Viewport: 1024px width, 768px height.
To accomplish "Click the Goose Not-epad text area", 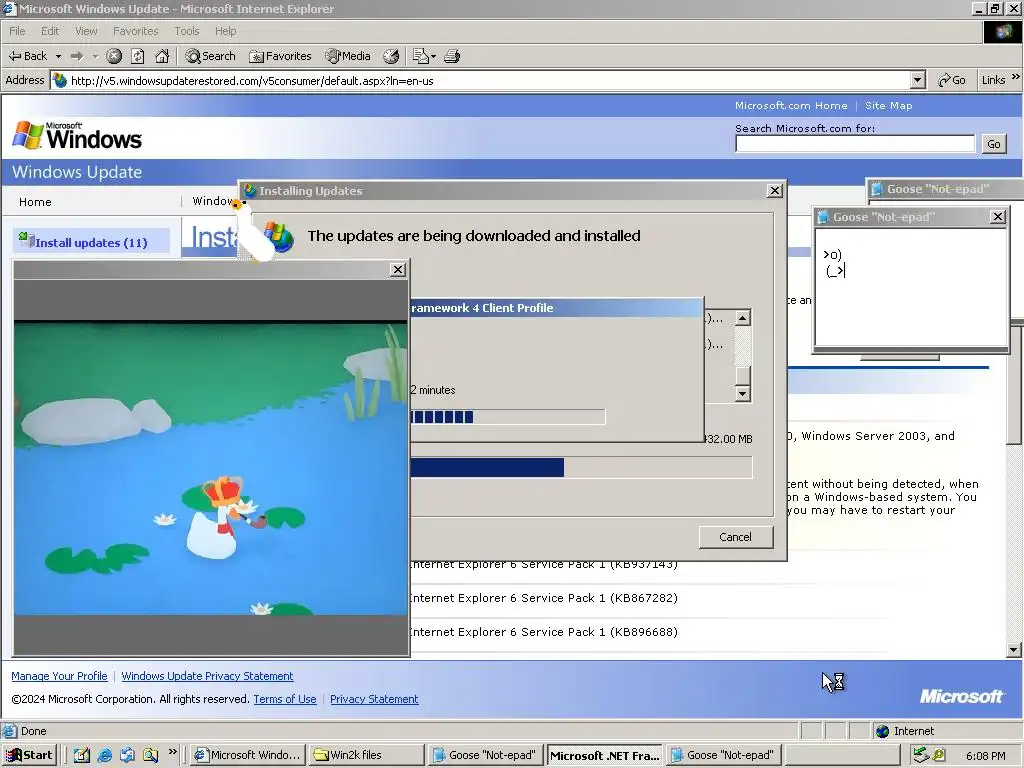I will 911,285.
